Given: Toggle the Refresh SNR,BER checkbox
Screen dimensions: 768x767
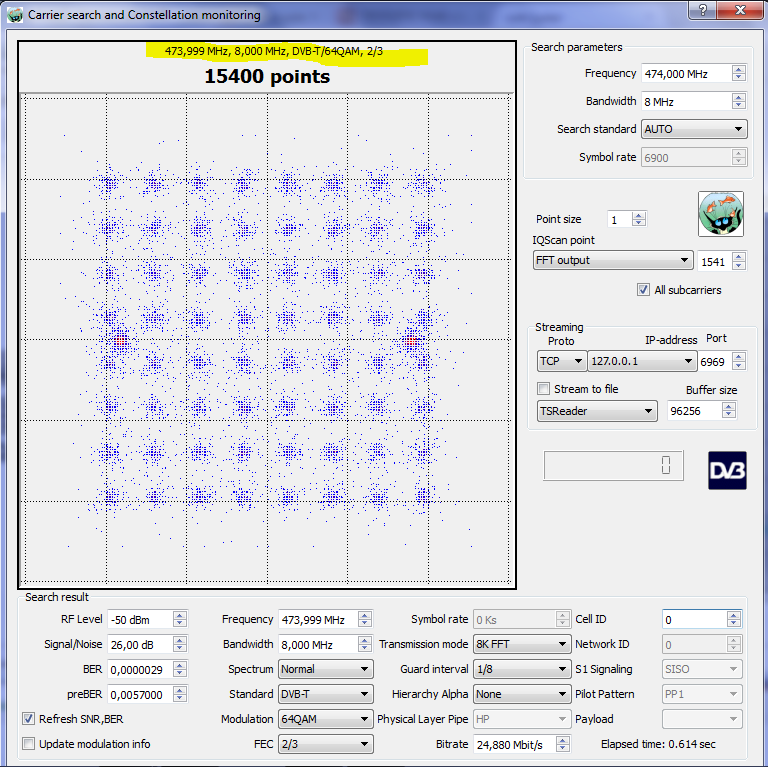Looking at the screenshot, I should tap(29, 718).
